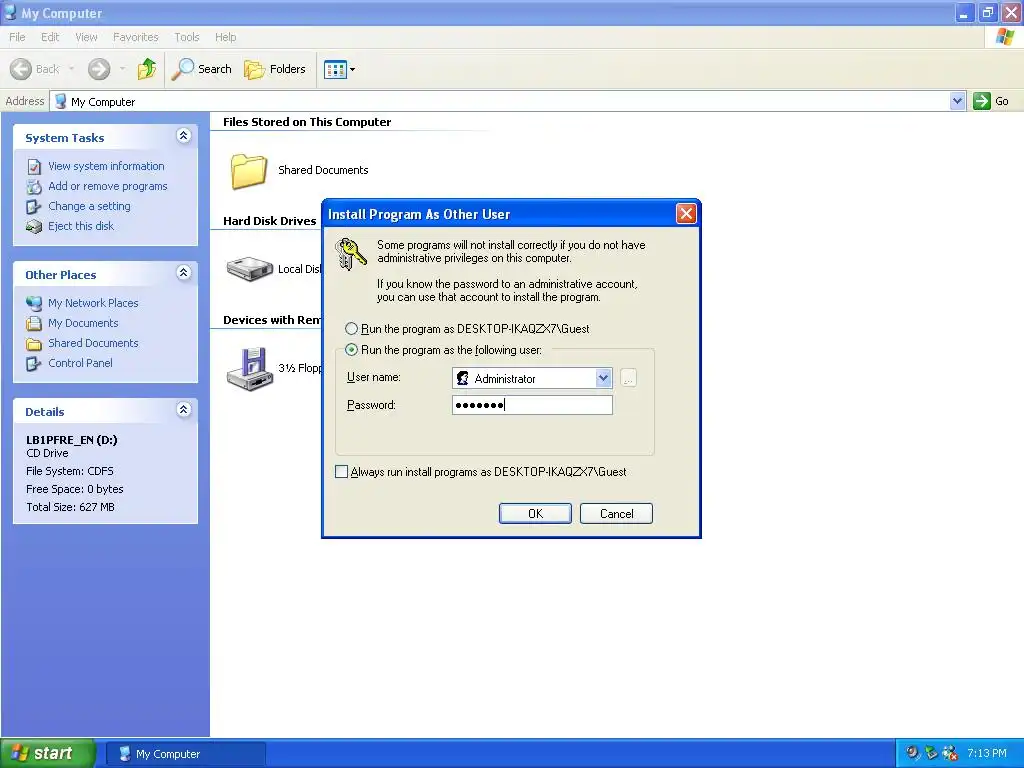Collapse the Details panel
Image resolution: width=1024 pixels, height=768 pixels.
tap(184, 410)
